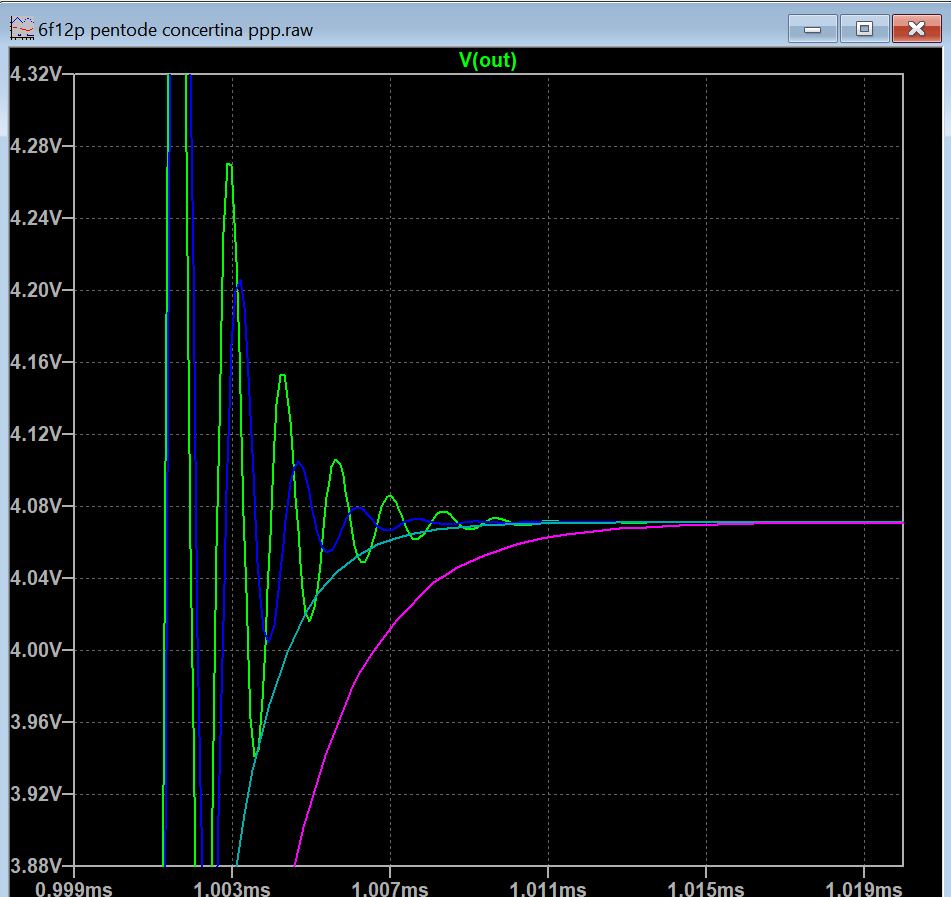Click the 4.00V axis label
The image size is (951, 897).
(x=36, y=650)
